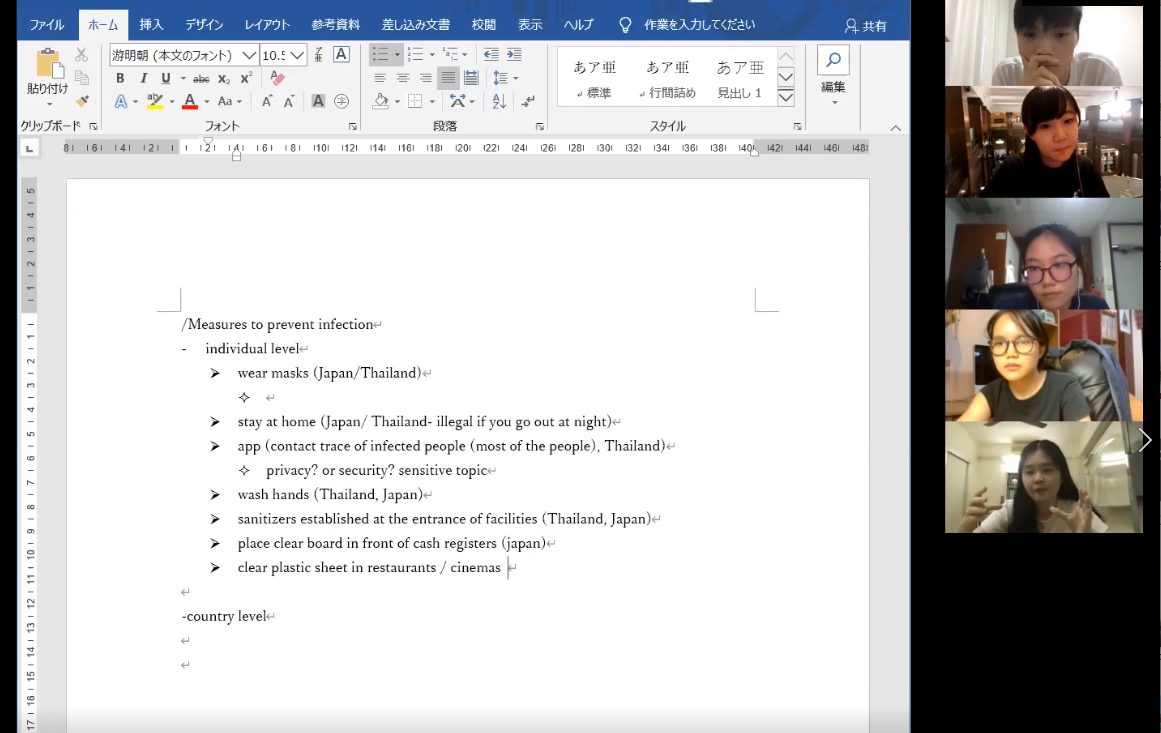Open the numbered list dropdown arrow
This screenshot has width=1161, height=733.
click(x=432, y=55)
